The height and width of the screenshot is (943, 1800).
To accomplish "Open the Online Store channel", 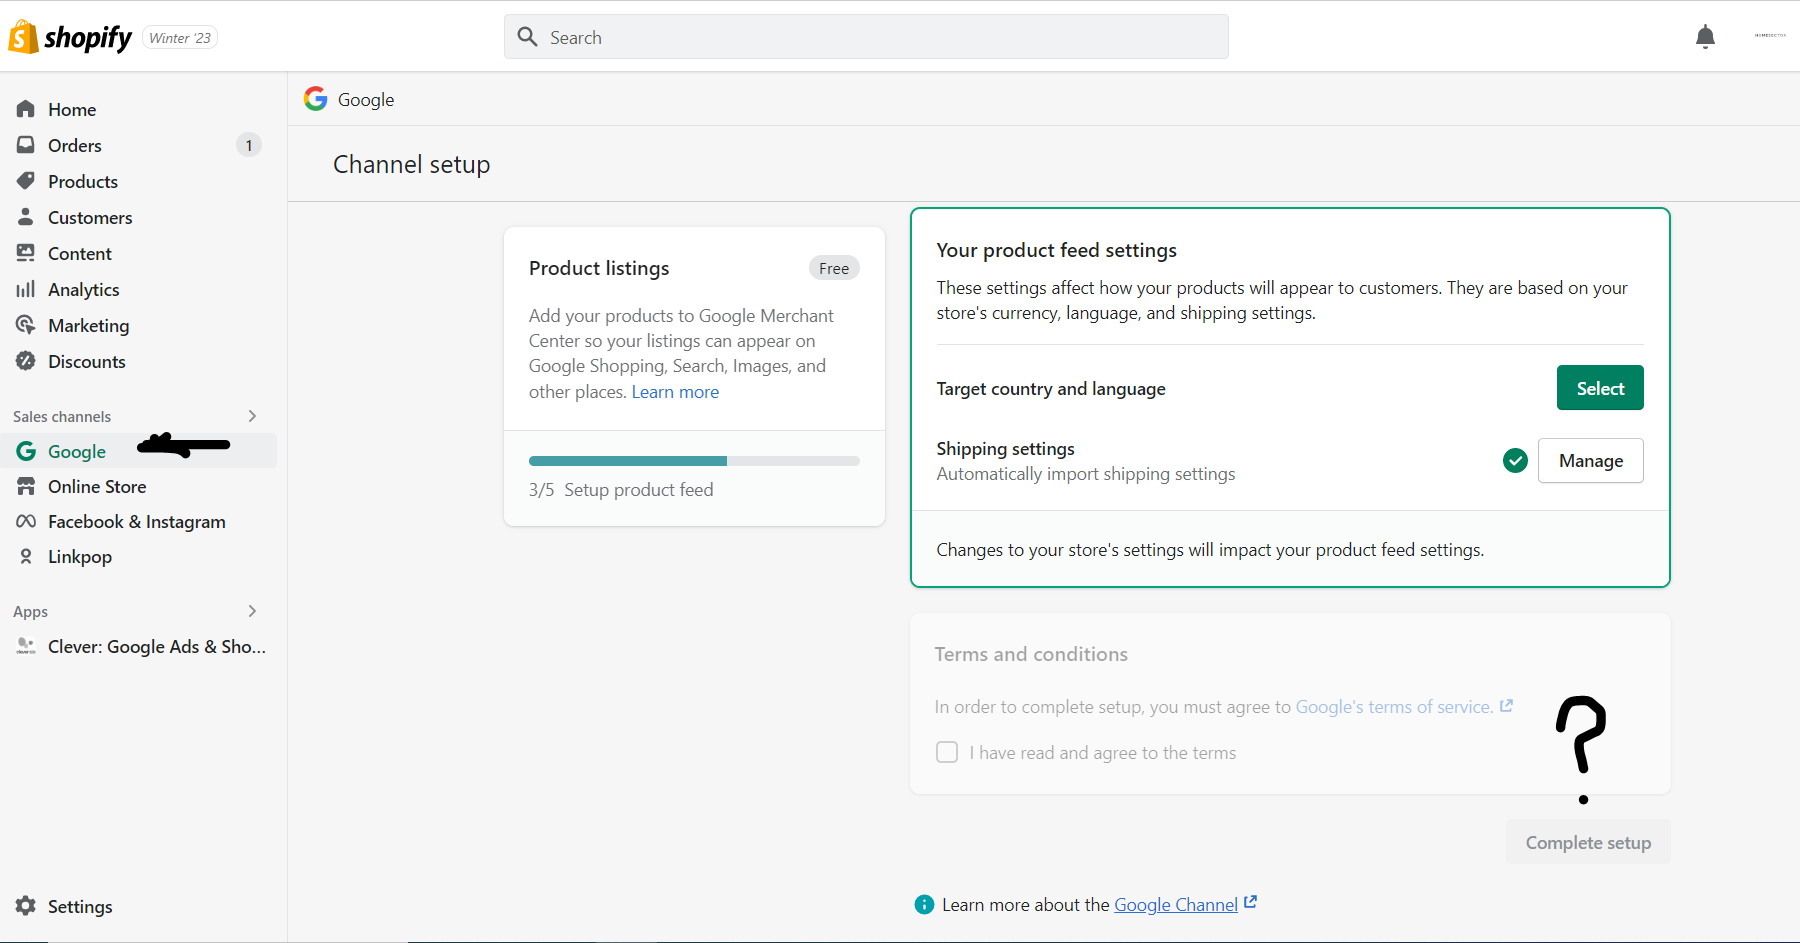I will click(x=97, y=486).
